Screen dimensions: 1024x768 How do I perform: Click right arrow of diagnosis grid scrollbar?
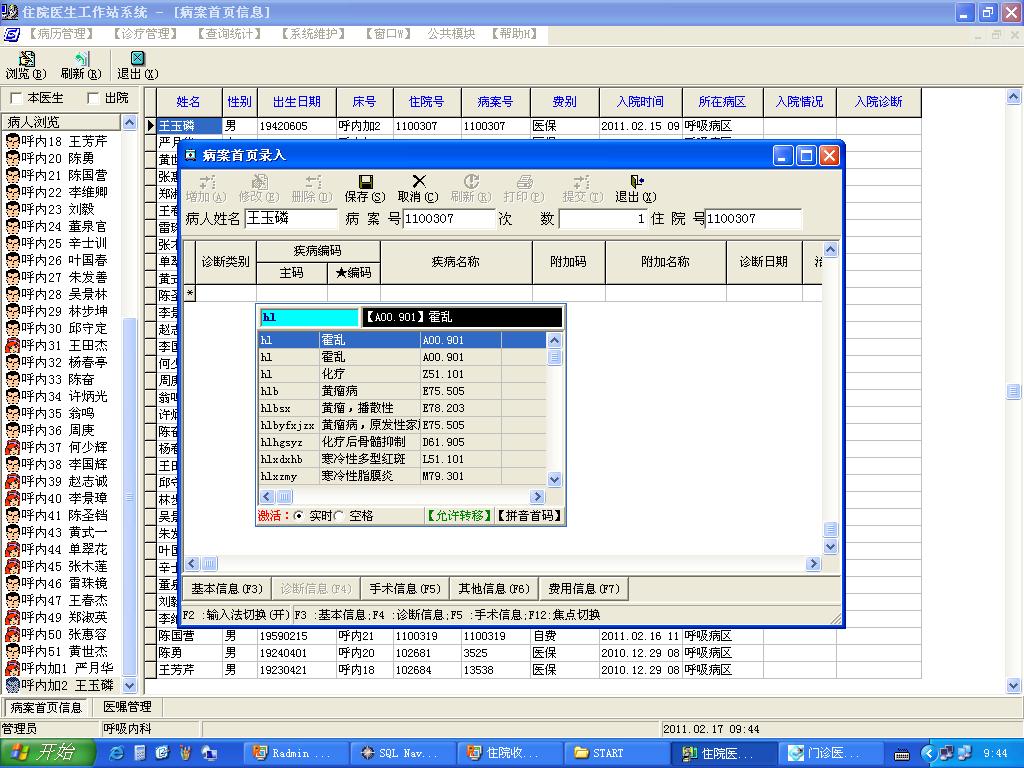coord(813,564)
